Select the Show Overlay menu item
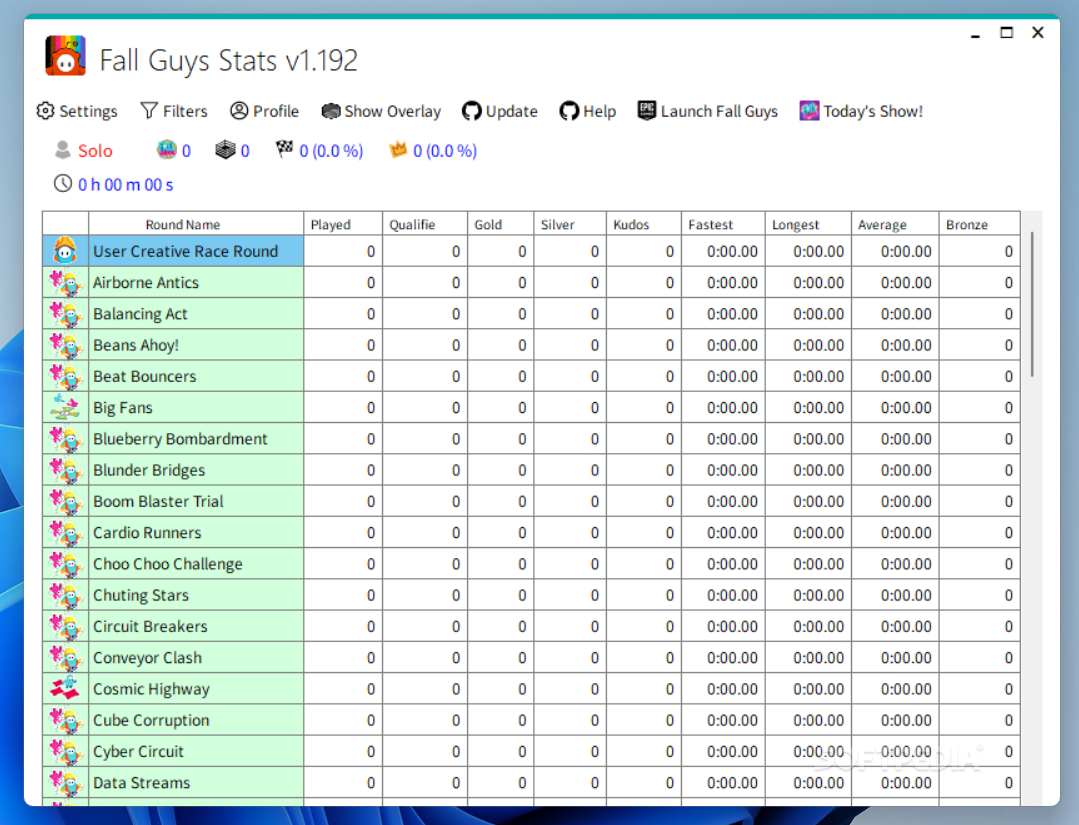1079x825 pixels. (381, 111)
